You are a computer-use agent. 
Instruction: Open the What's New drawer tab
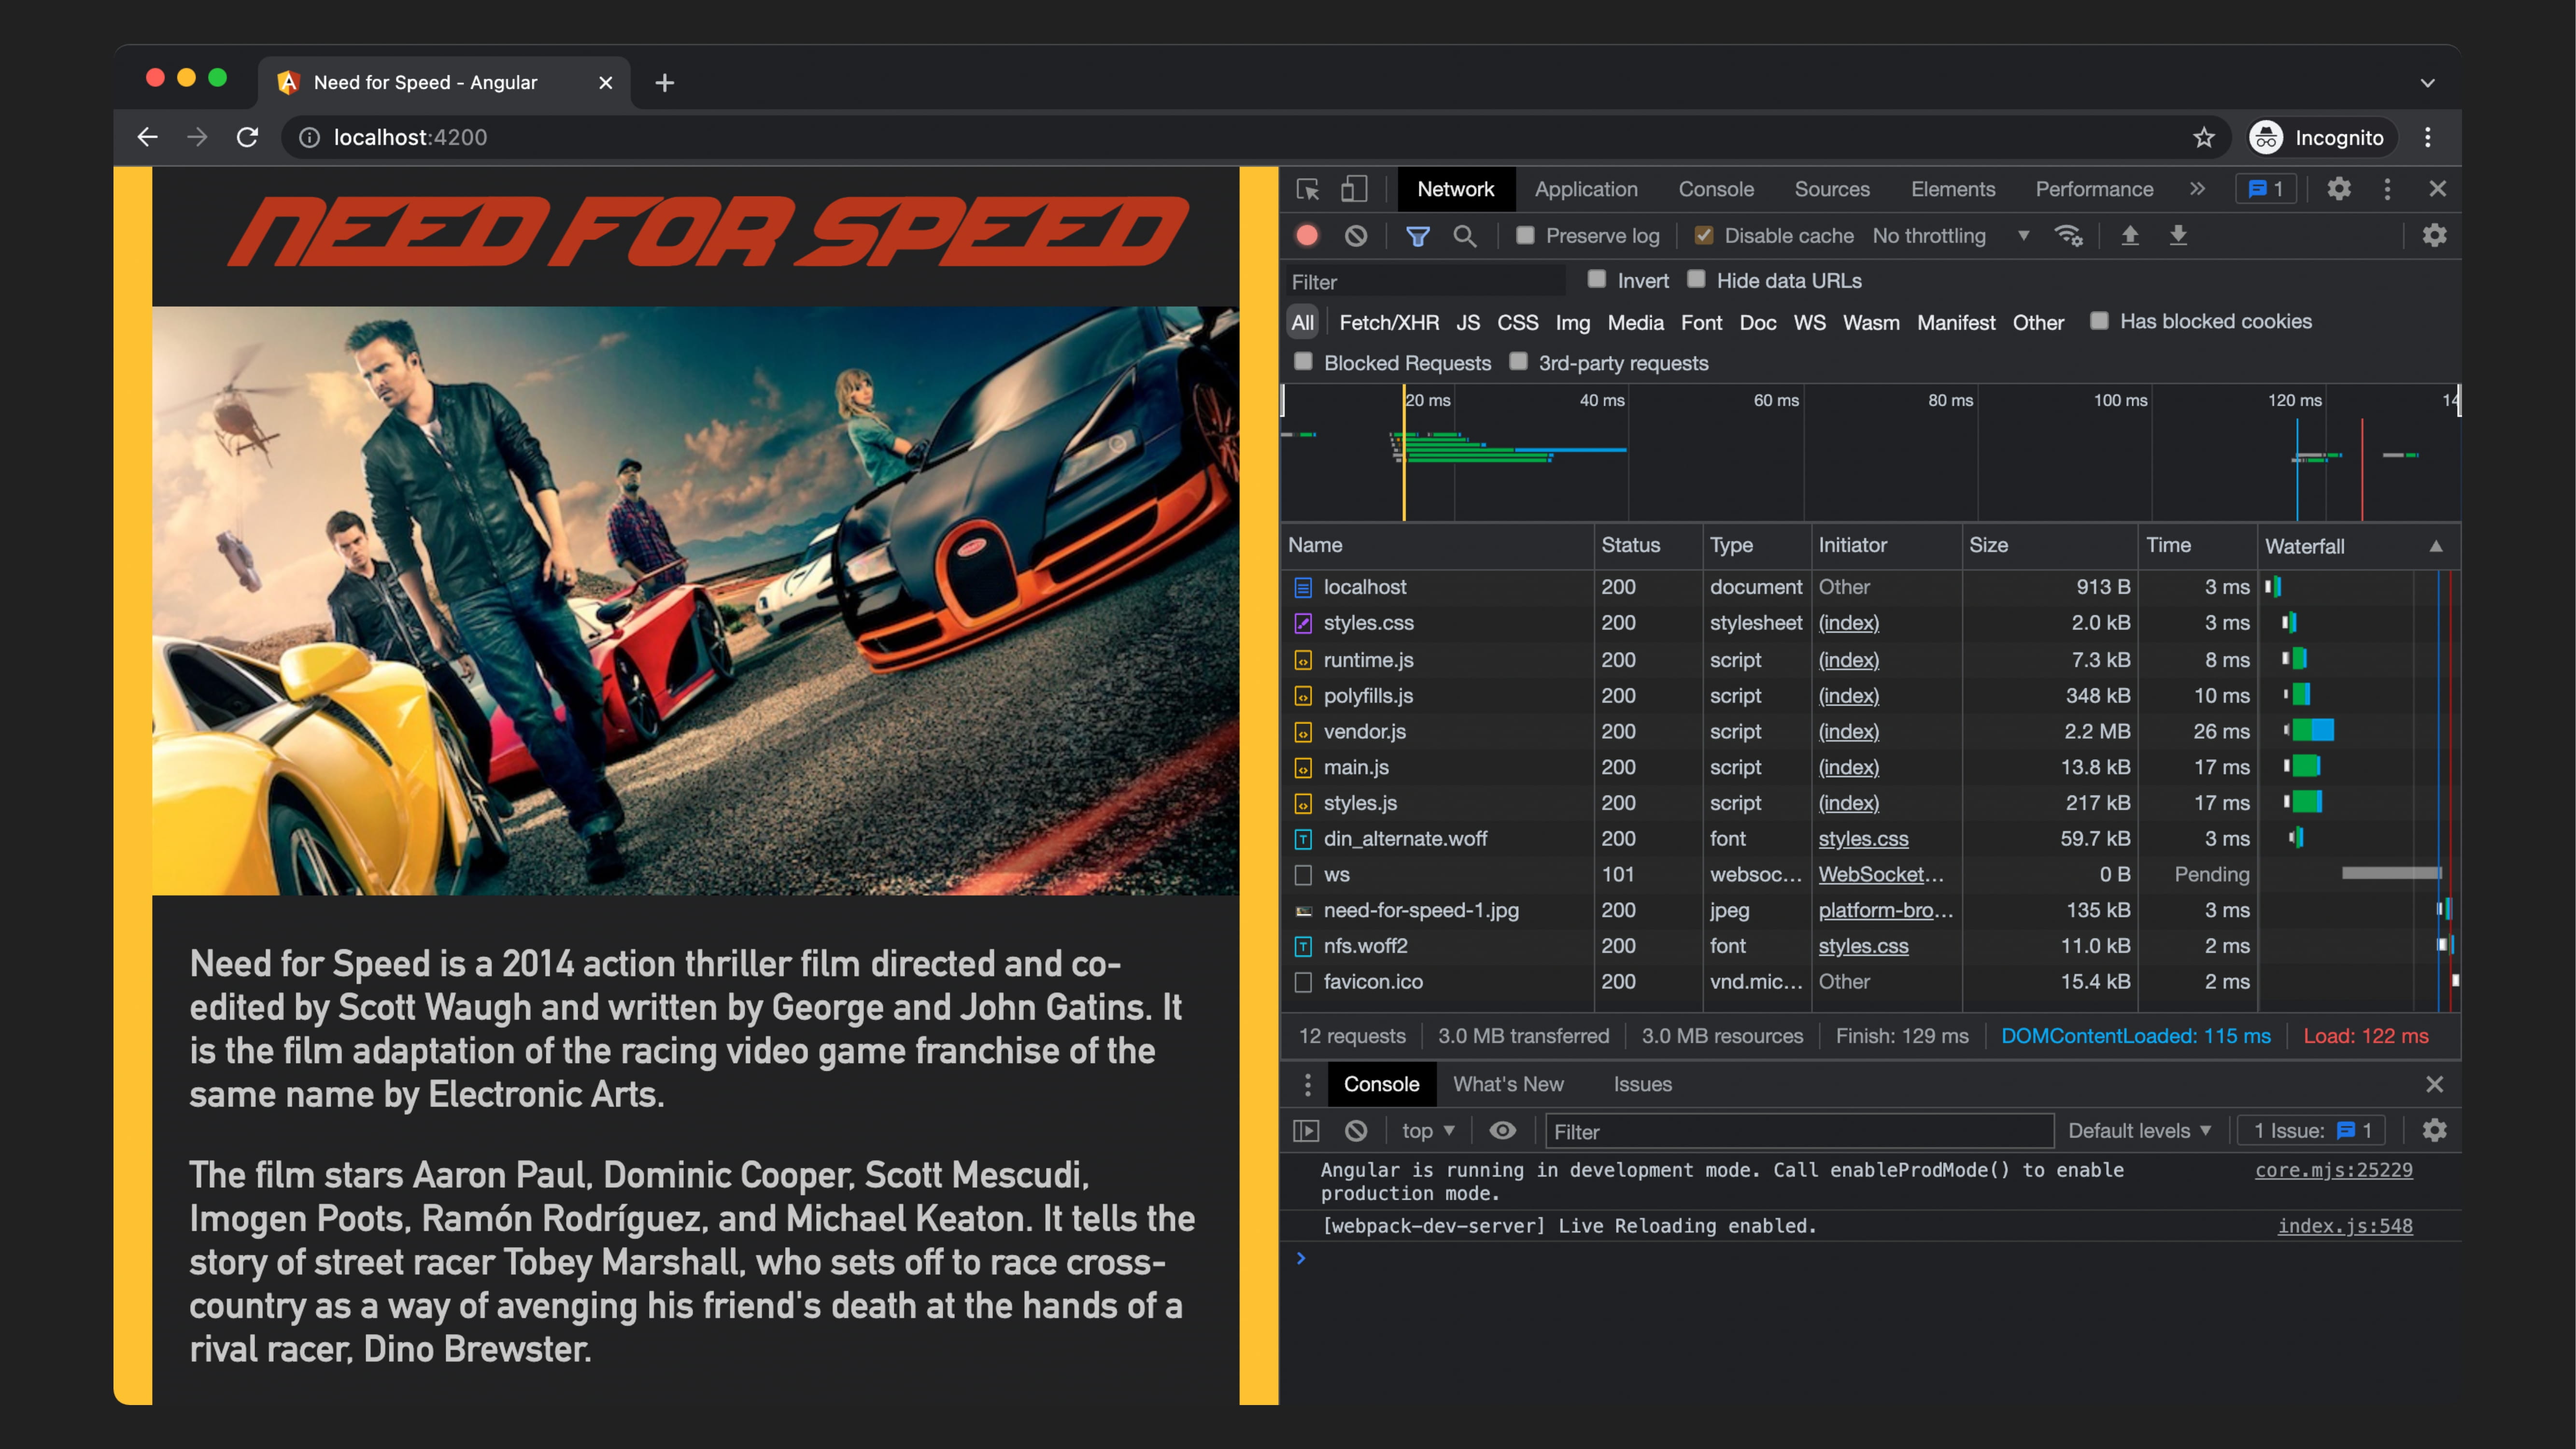click(1508, 1085)
